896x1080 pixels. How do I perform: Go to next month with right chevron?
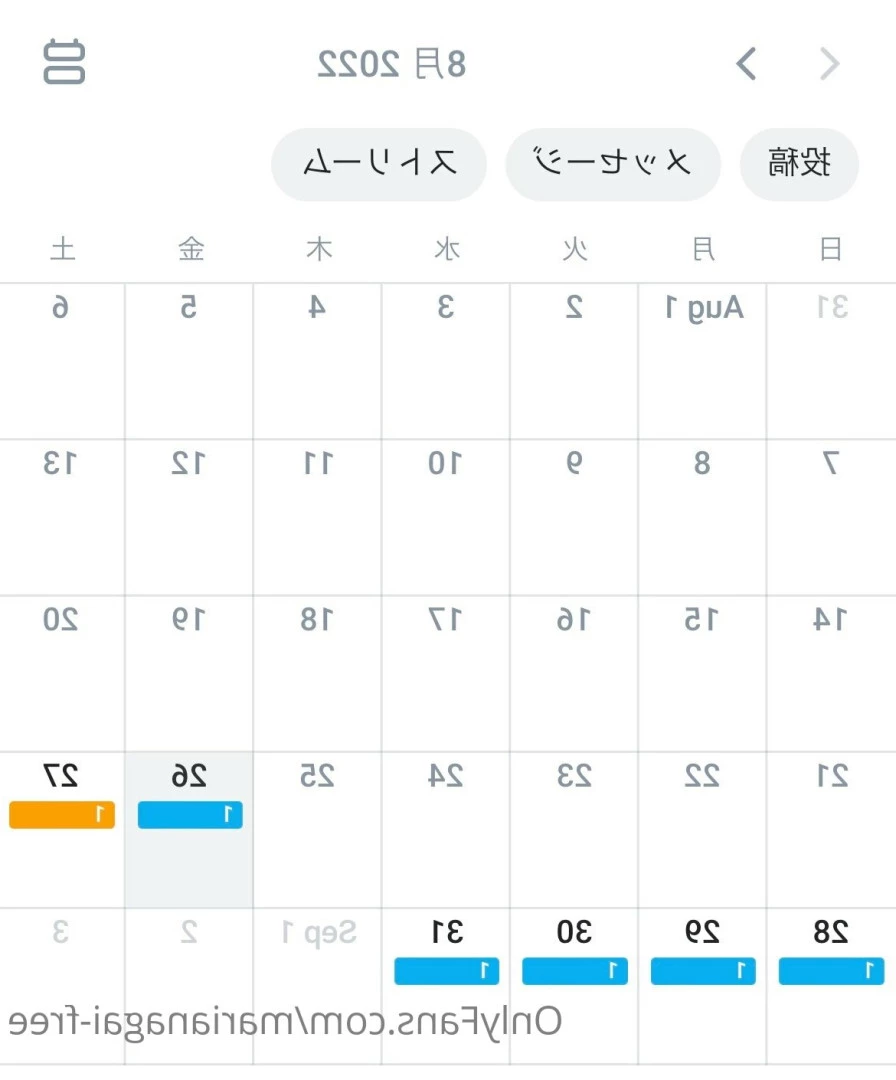pyautogui.click(x=829, y=64)
